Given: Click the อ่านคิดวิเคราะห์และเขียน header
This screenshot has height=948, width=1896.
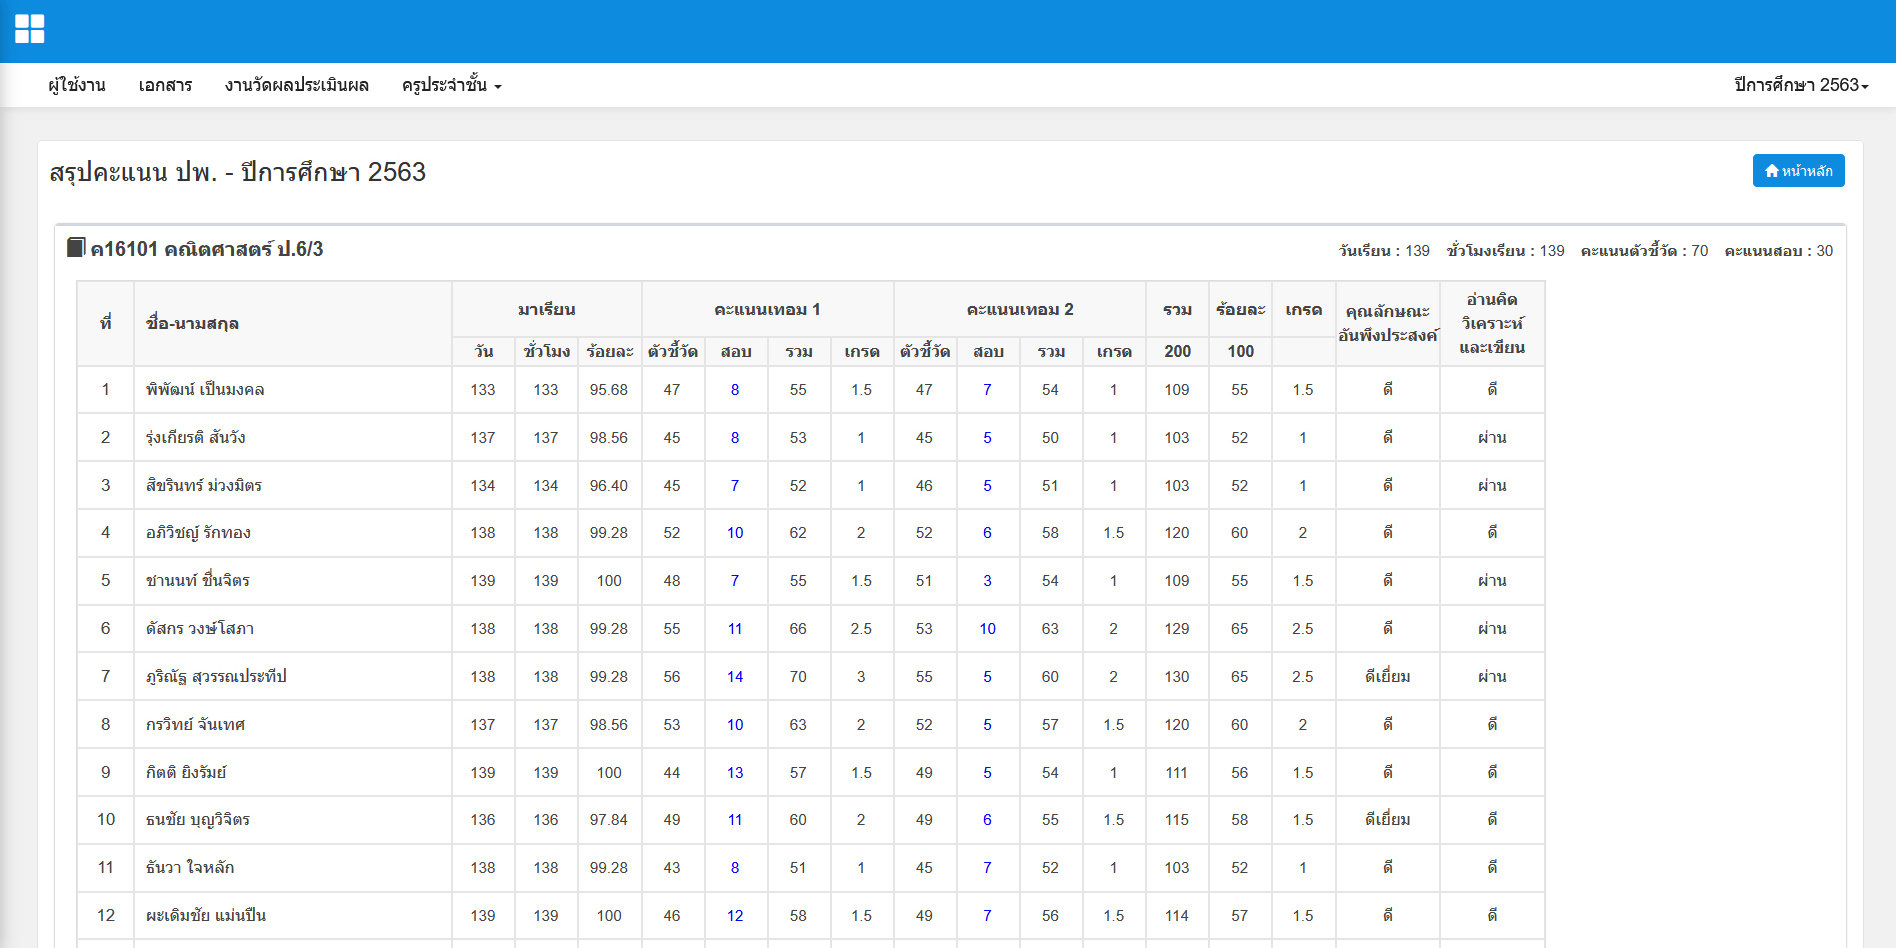Looking at the screenshot, I should coord(1492,323).
